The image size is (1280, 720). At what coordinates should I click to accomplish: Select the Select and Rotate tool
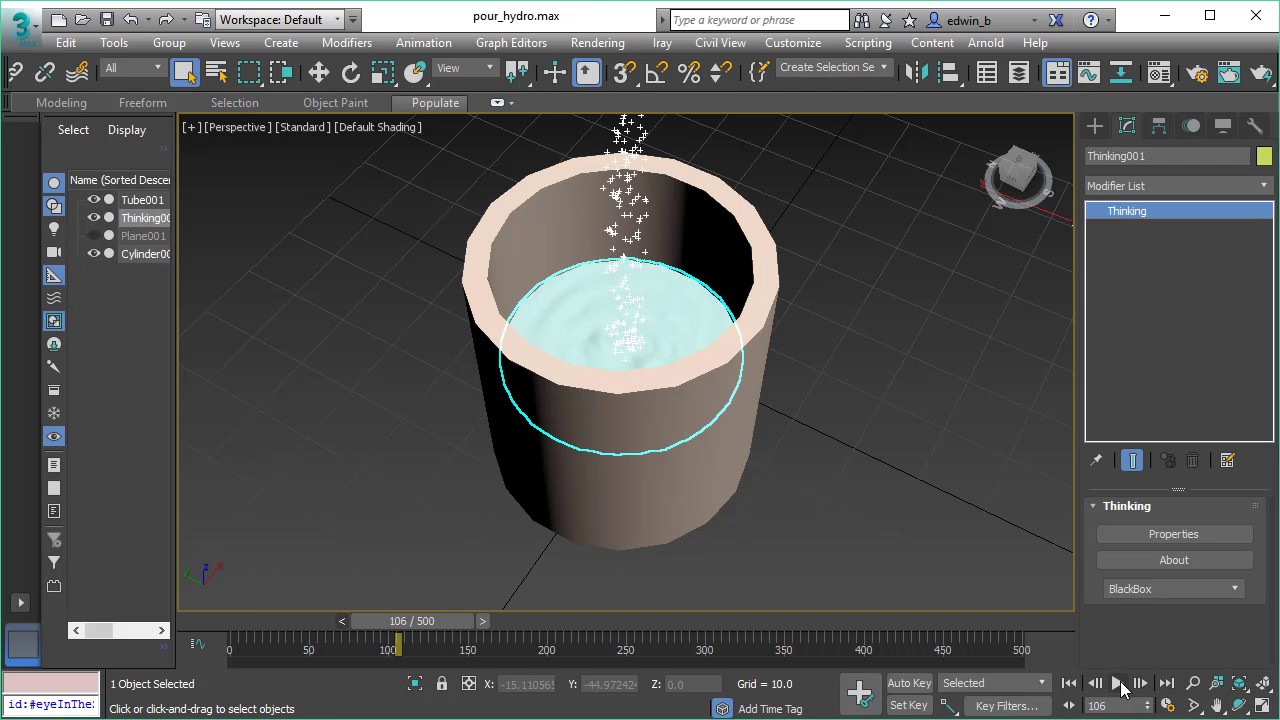click(351, 72)
